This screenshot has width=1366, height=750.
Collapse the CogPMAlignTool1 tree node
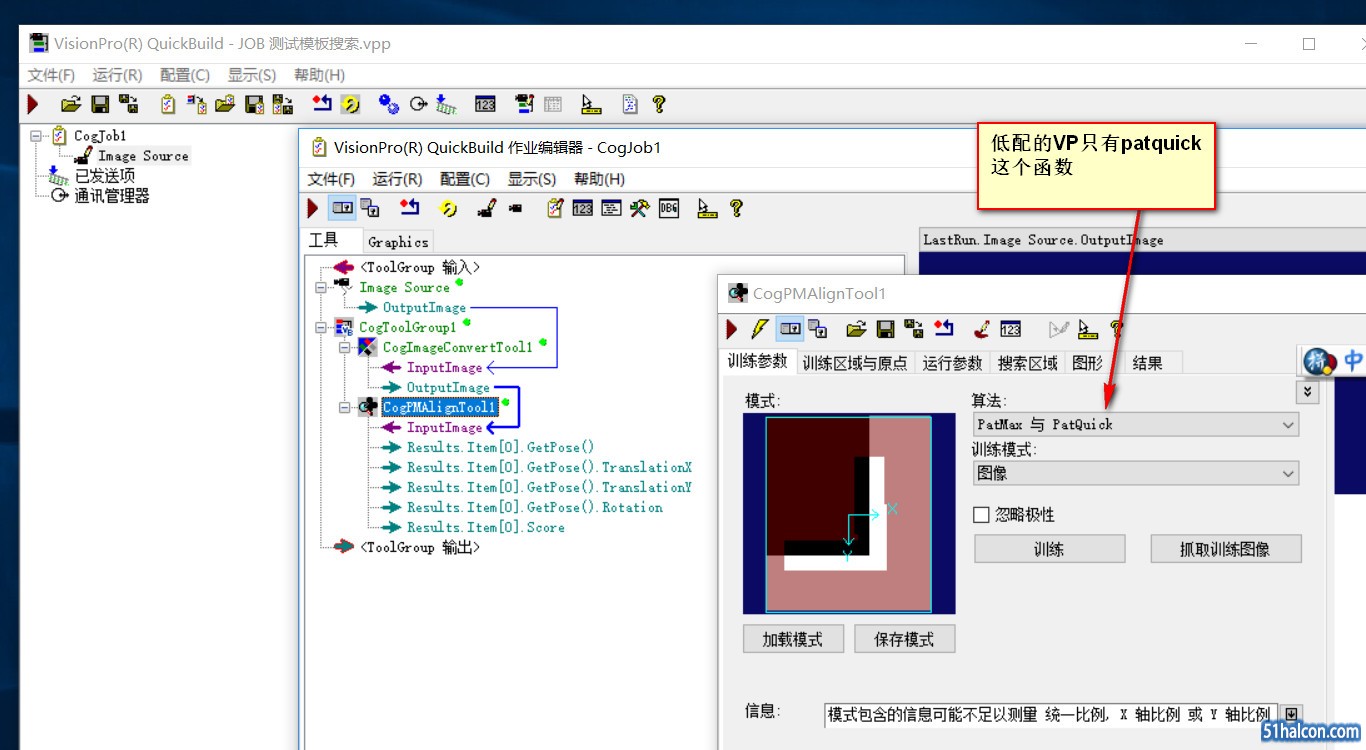pos(345,407)
